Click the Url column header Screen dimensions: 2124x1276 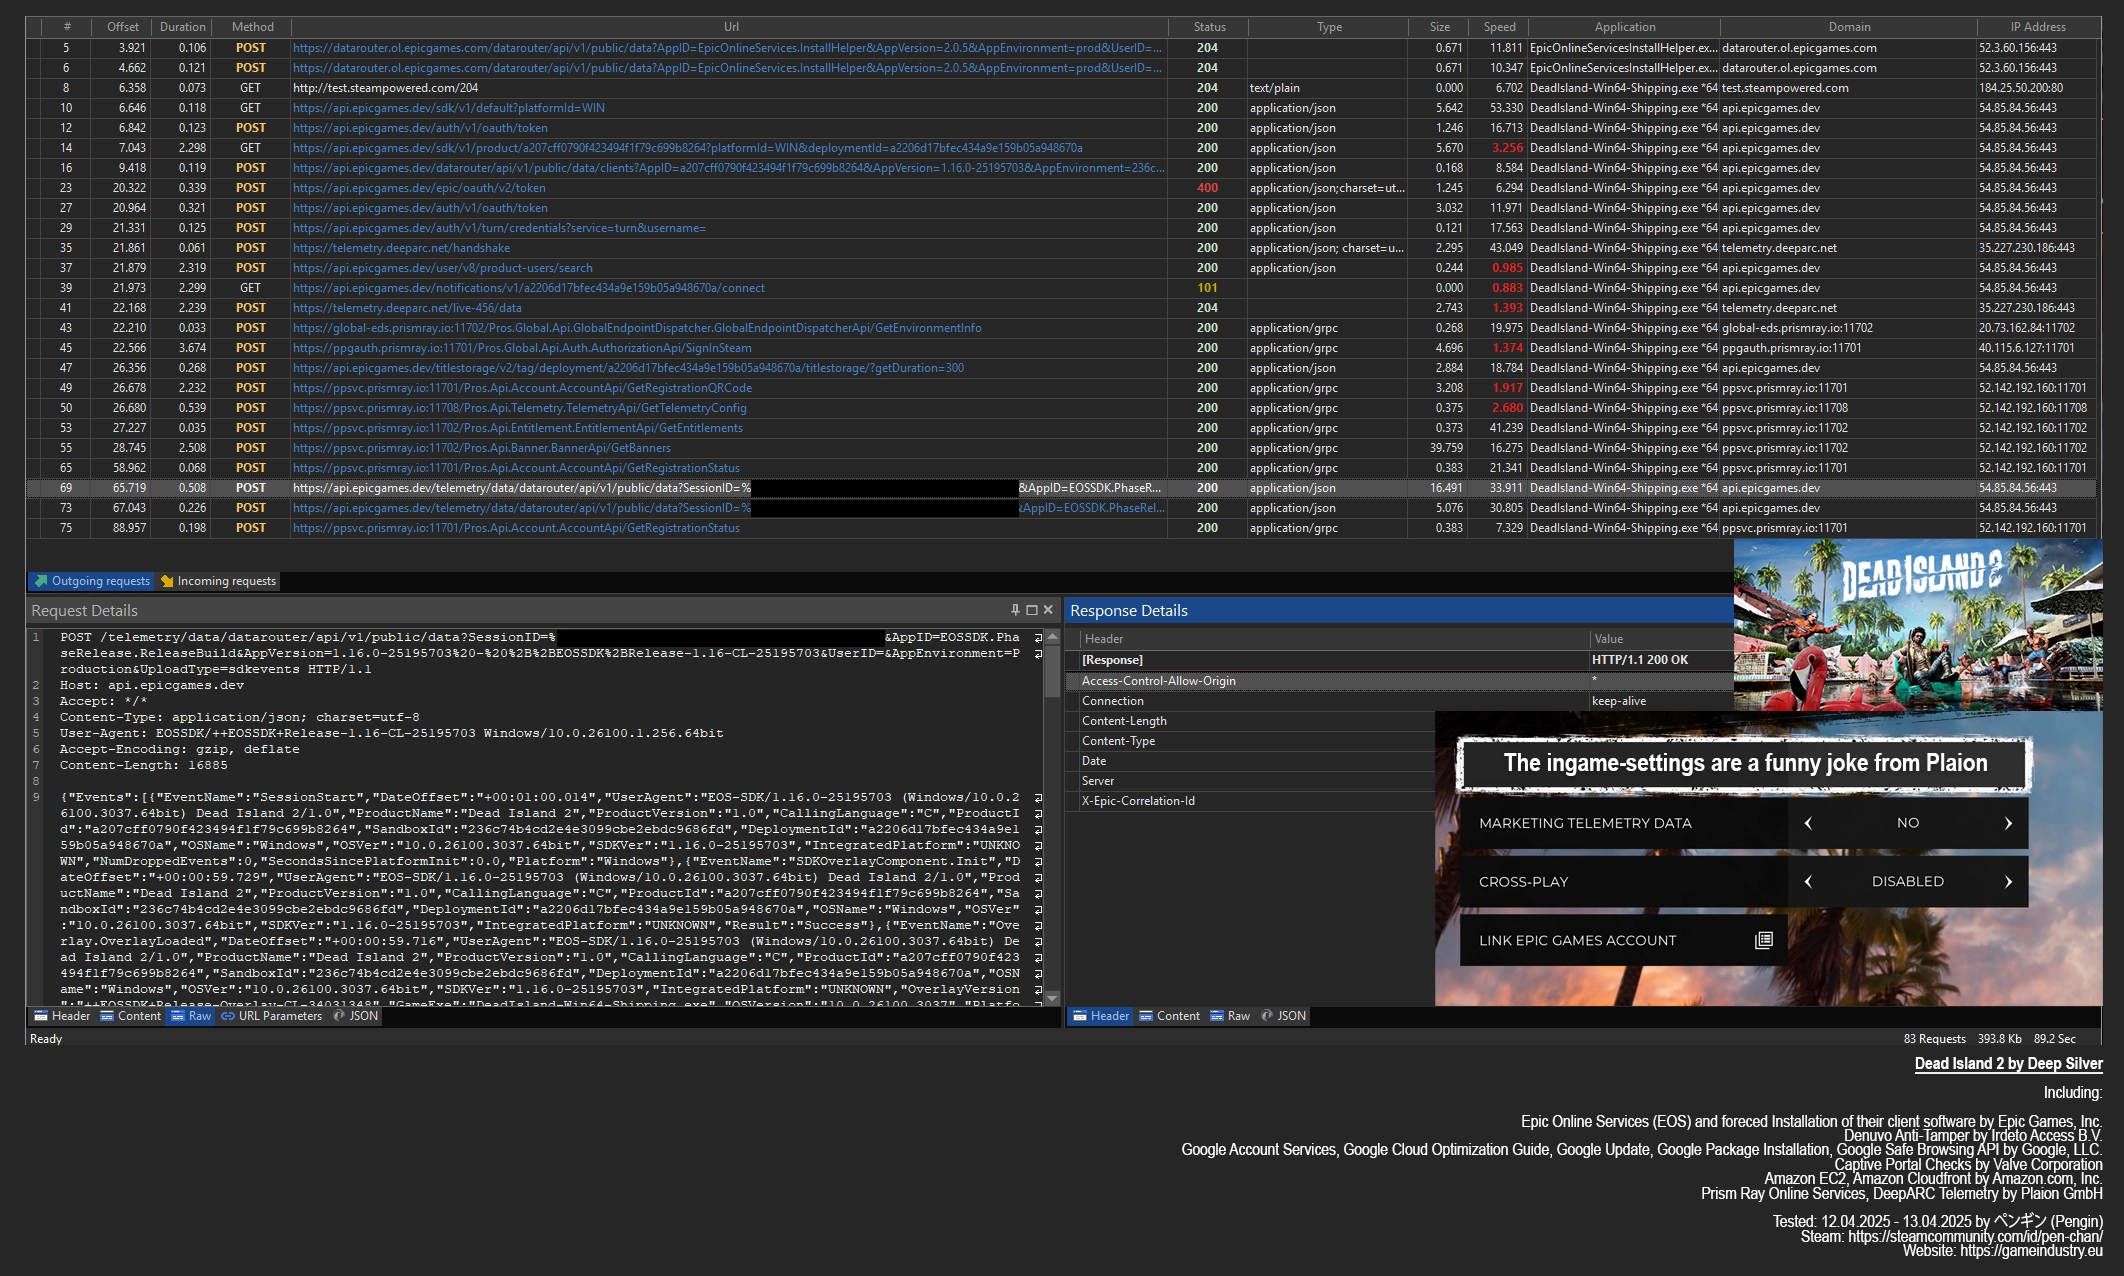[x=731, y=27]
